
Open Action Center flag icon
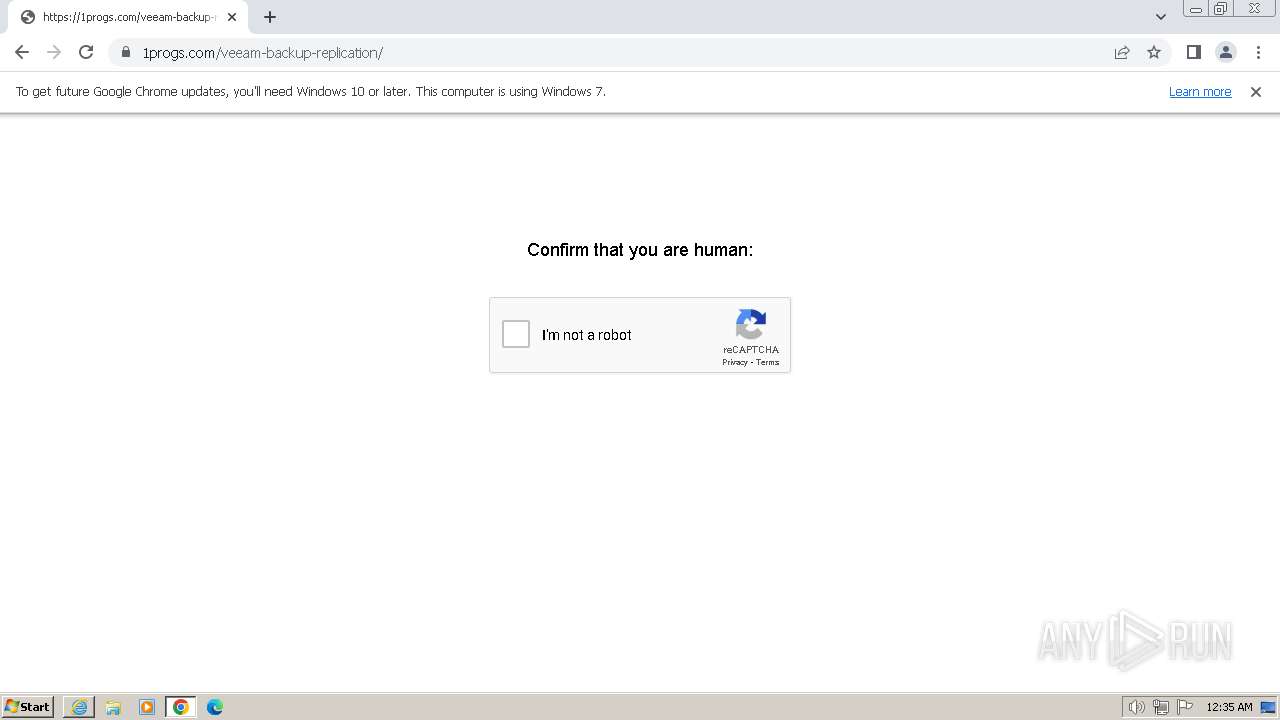[1185, 707]
